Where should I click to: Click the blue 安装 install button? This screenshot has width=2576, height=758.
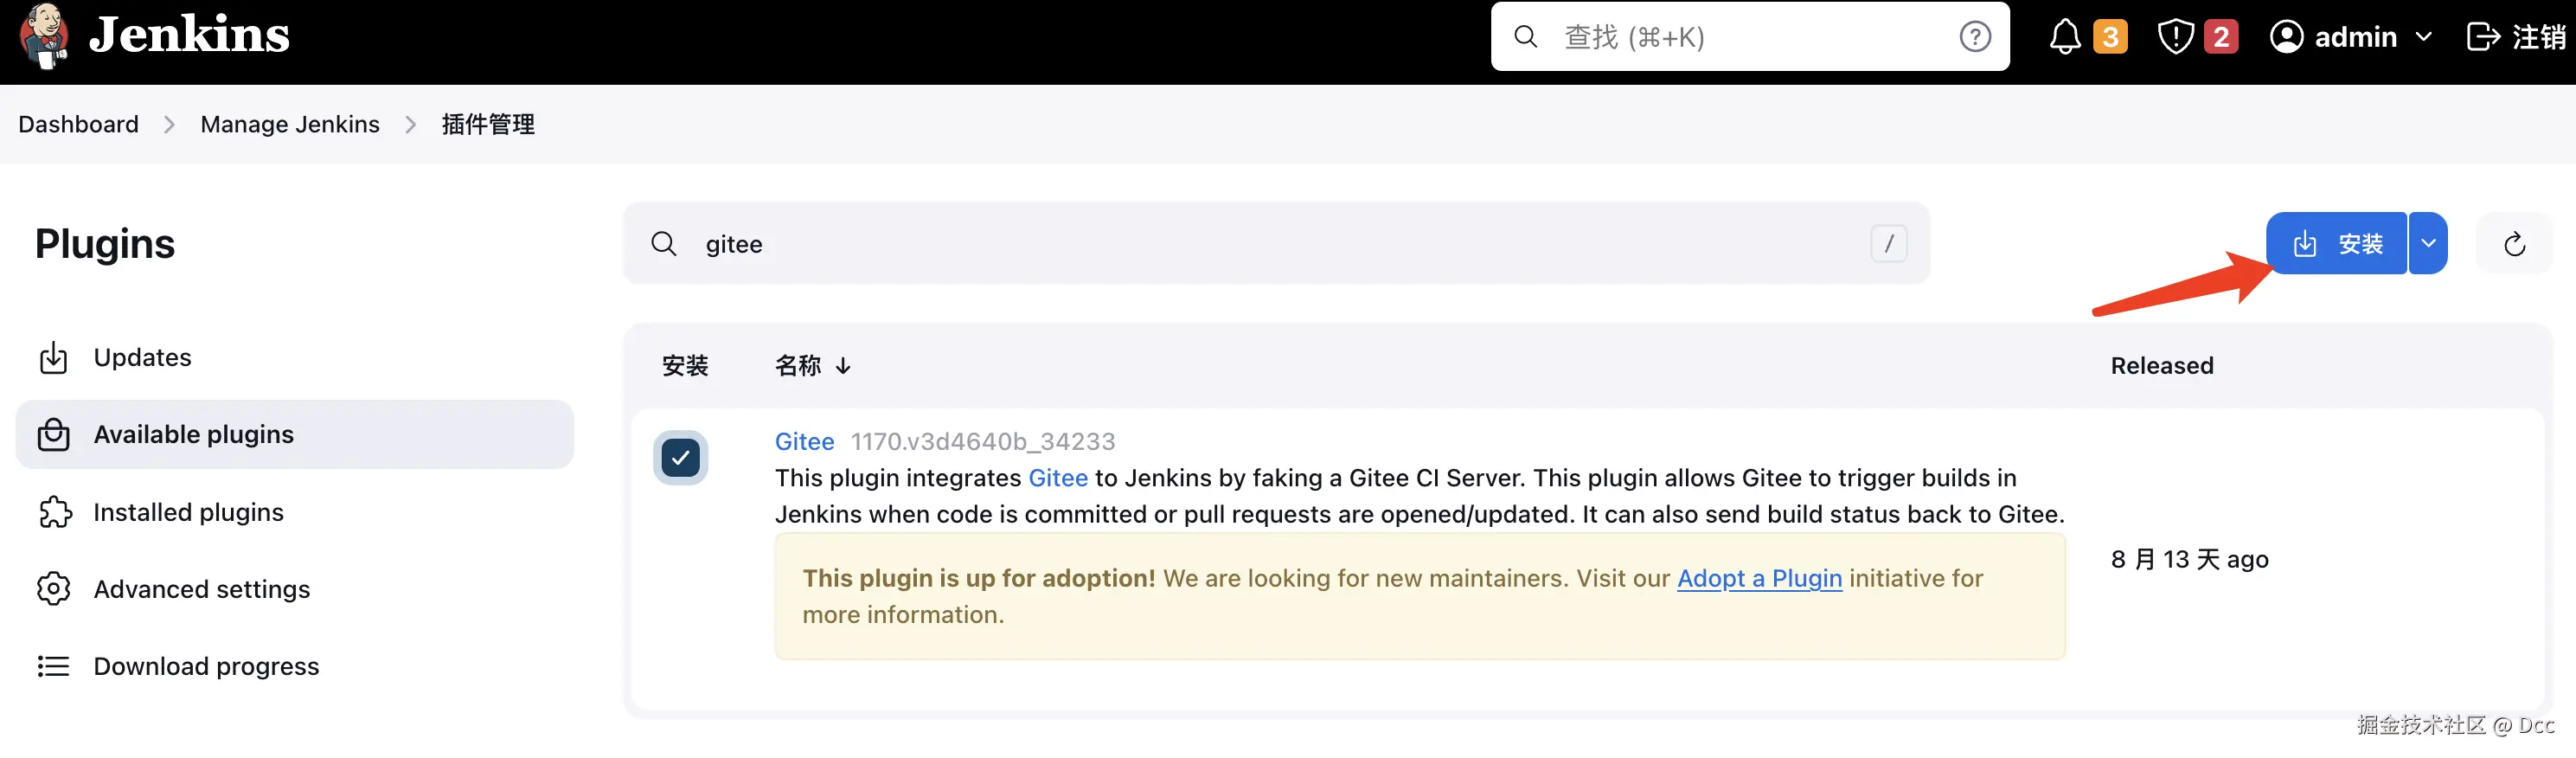(2336, 244)
